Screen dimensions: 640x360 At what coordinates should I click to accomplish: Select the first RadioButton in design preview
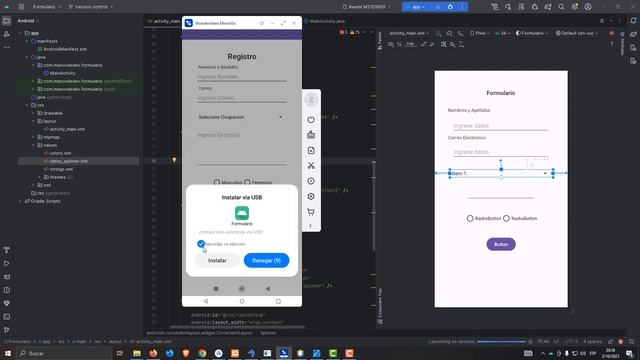[470, 218]
